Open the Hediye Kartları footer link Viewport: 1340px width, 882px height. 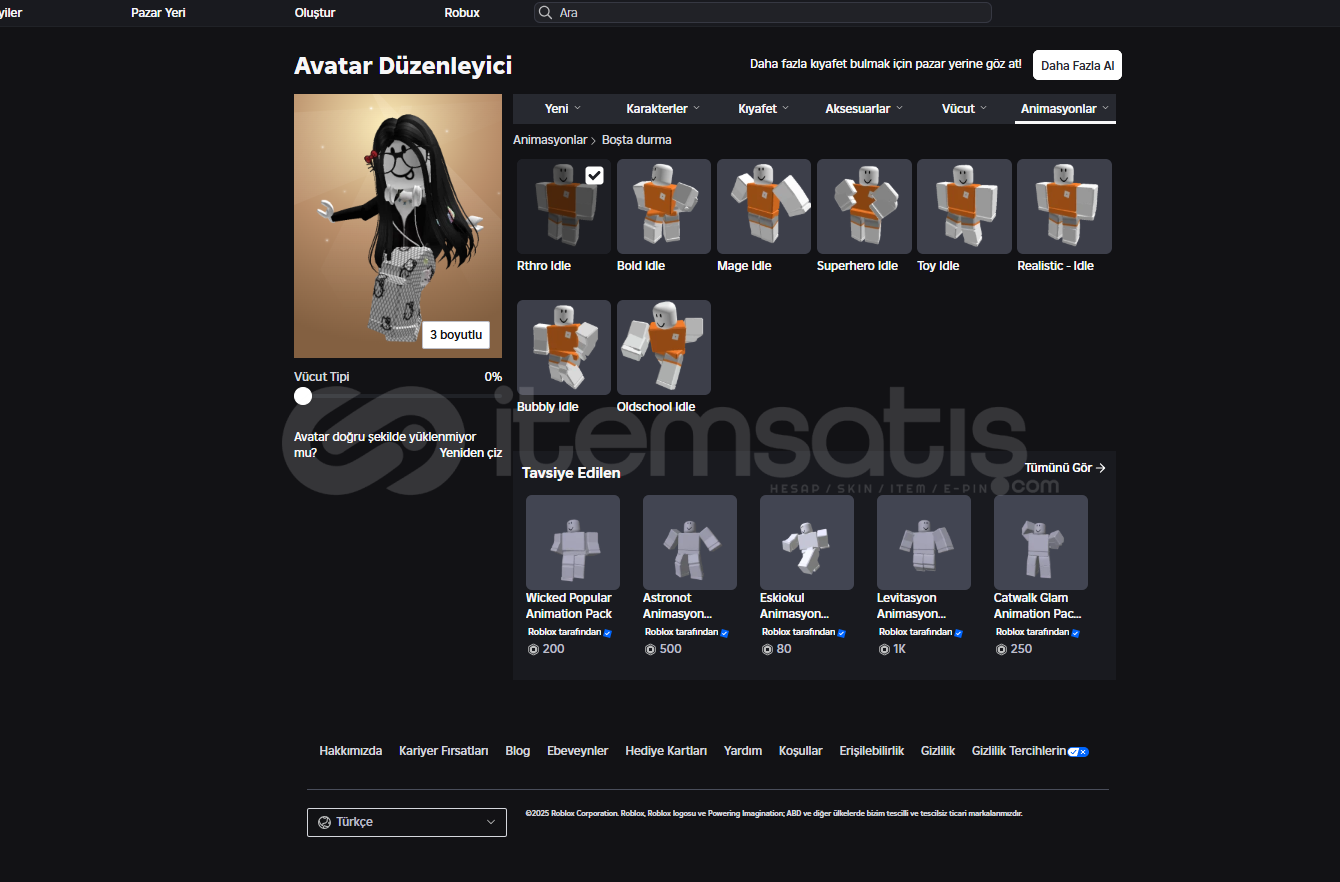pyautogui.click(x=666, y=751)
